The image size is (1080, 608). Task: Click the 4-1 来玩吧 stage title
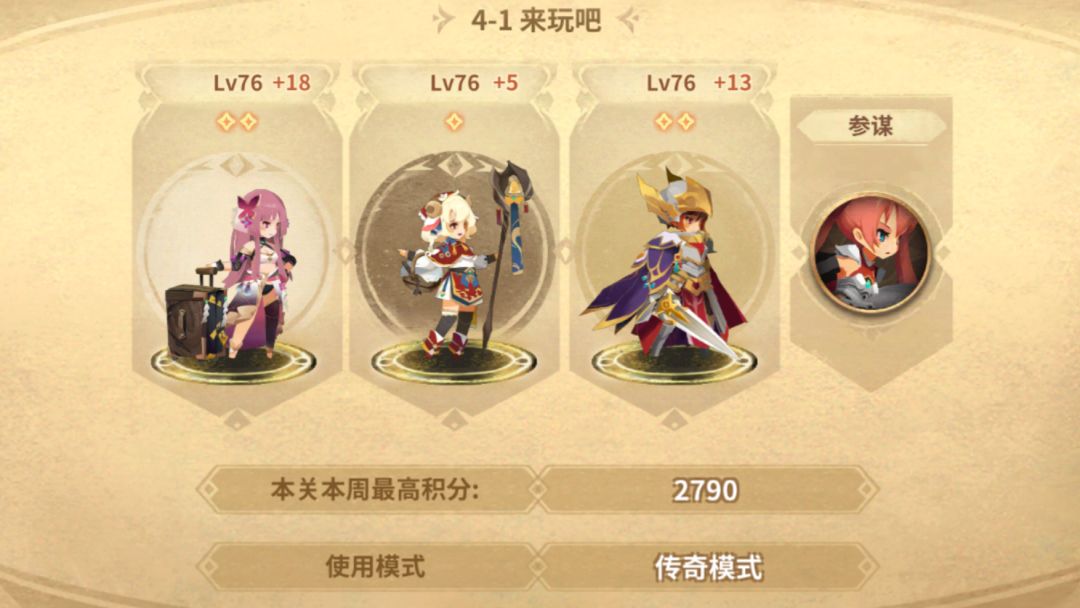tap(537, 21)
